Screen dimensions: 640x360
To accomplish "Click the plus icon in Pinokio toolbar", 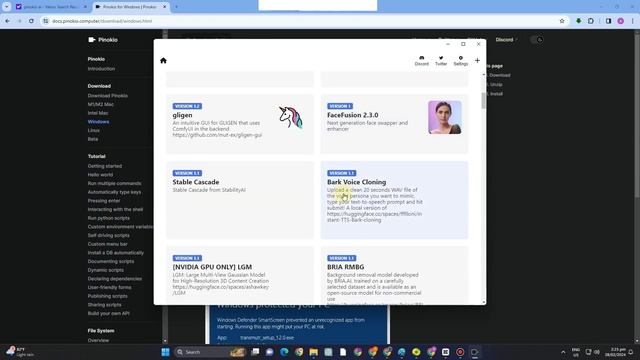I will (477, 60).
